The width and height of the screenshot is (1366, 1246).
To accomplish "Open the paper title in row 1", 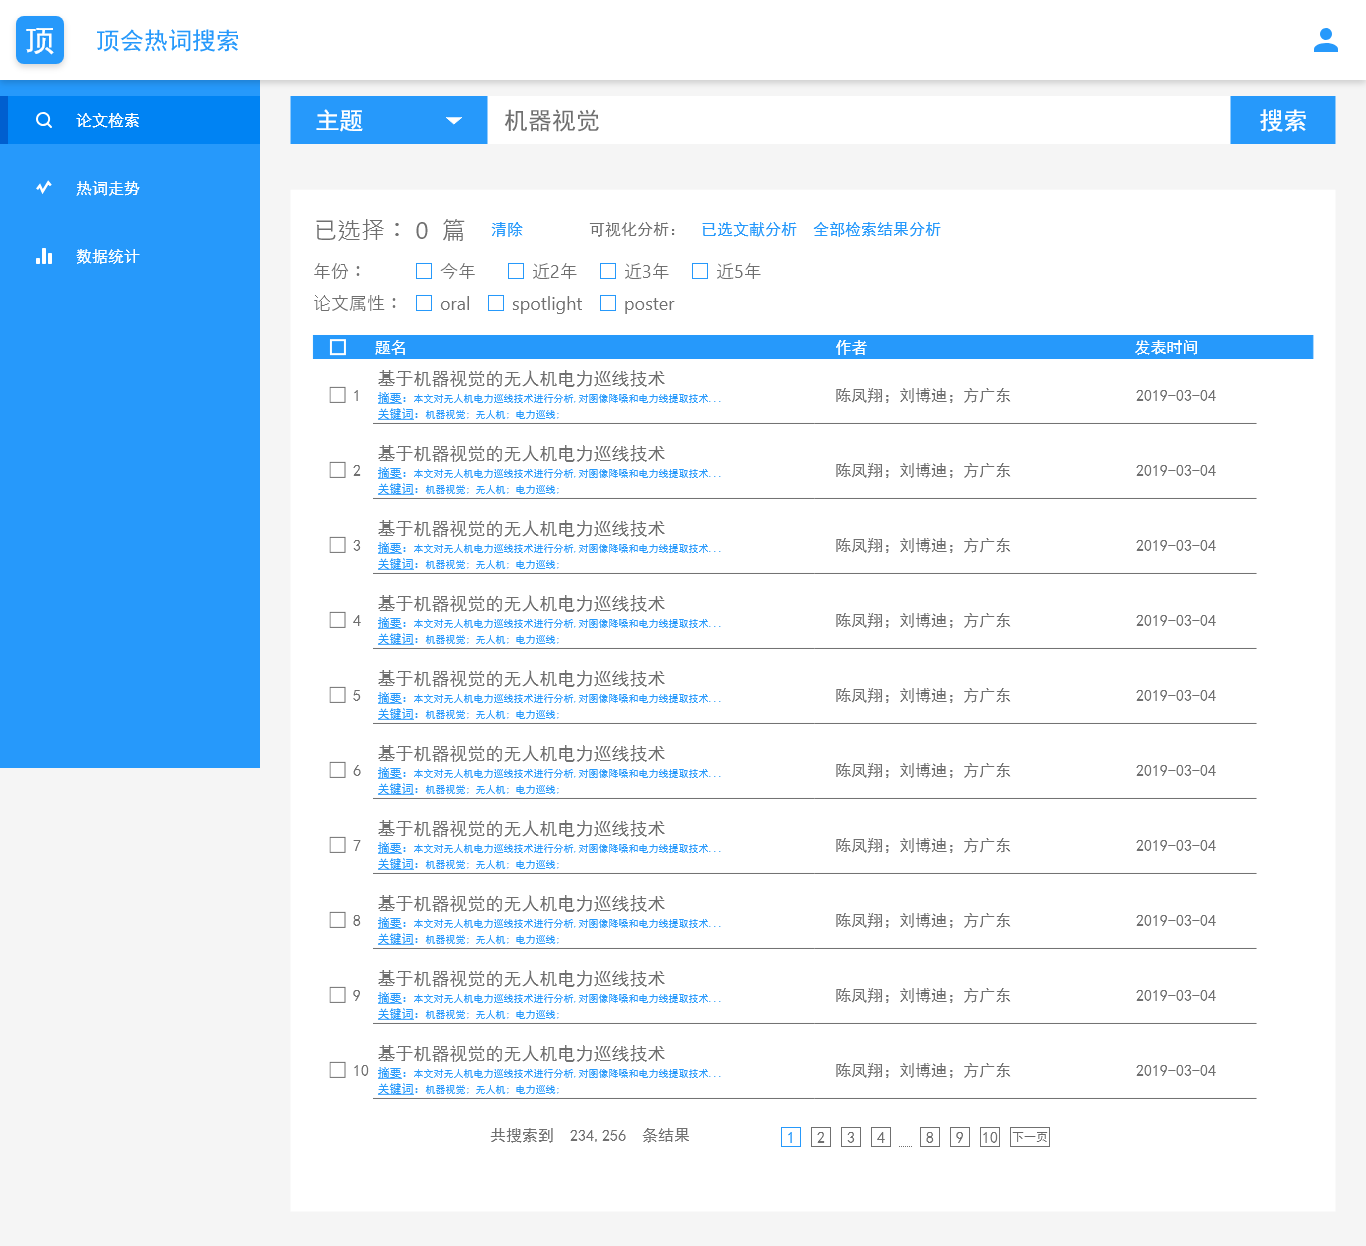I will [x=521, y=379].
